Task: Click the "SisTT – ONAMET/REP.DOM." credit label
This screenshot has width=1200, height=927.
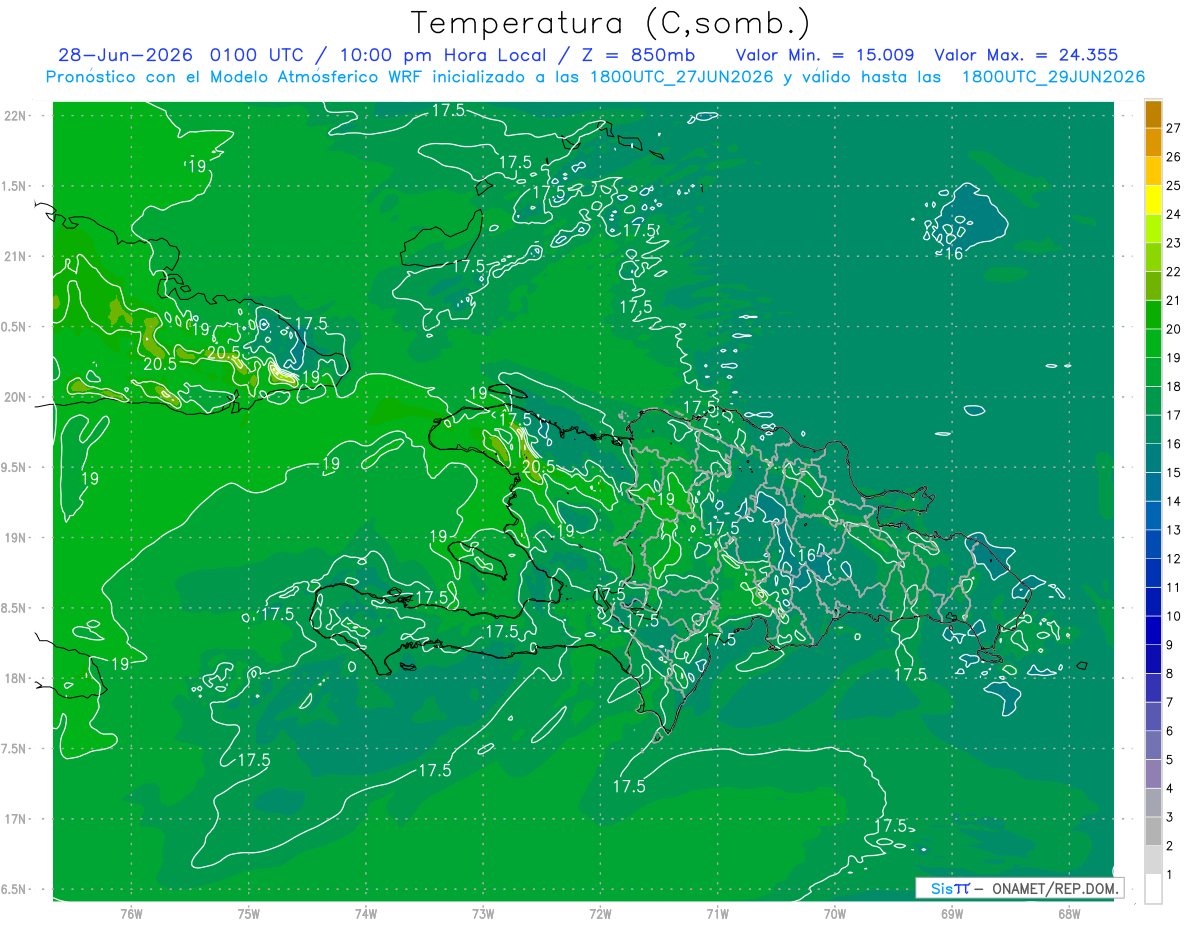Action: pos(1020,888)
